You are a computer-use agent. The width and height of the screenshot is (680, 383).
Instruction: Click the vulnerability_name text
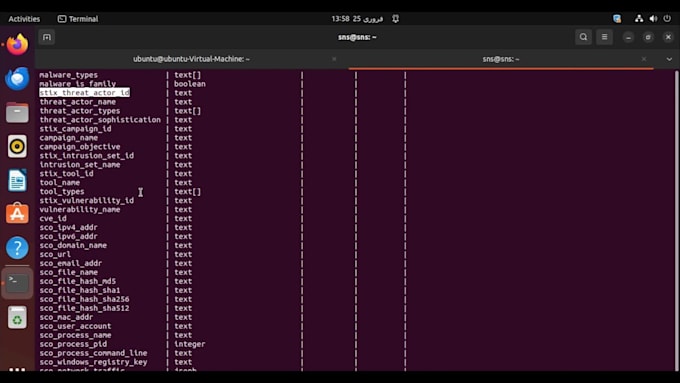pos(80,210)
